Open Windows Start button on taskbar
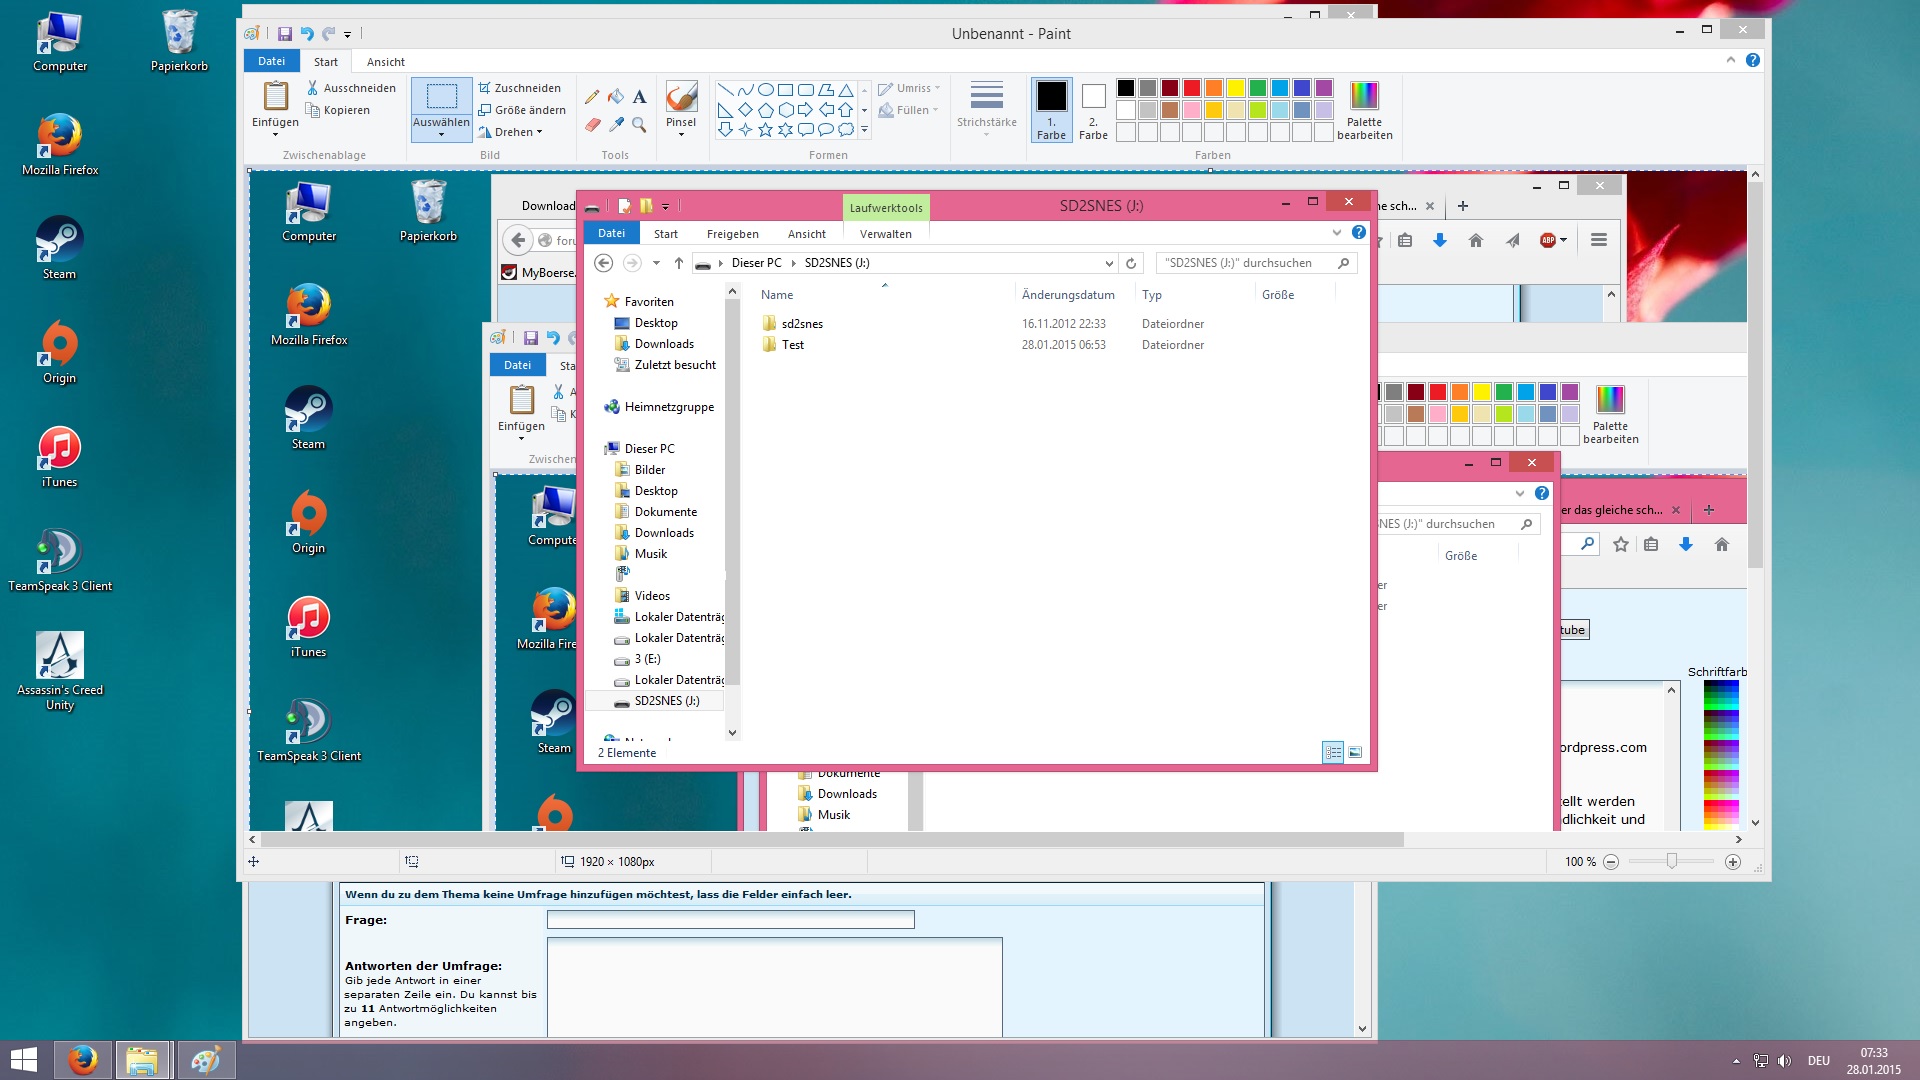The width and height of the screenshot is (1920, 1080). pyautogui.click(x=24, y=1060)
